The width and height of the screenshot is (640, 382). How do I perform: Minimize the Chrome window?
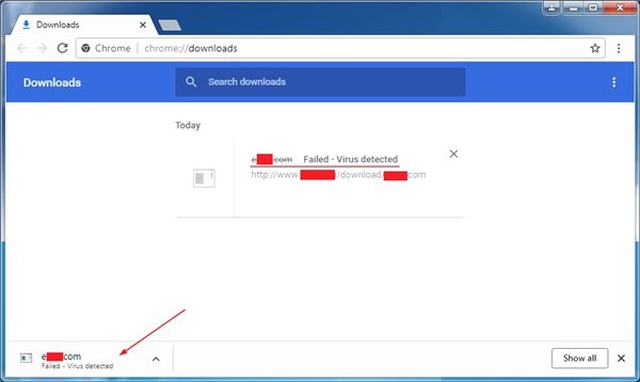pos(573,7)
